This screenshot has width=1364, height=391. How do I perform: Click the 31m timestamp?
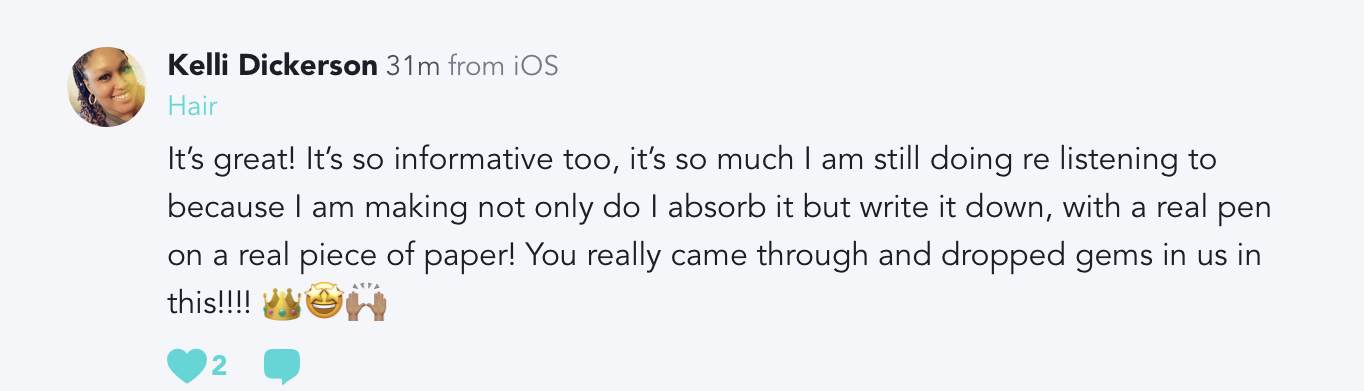(x=413, y=67)
